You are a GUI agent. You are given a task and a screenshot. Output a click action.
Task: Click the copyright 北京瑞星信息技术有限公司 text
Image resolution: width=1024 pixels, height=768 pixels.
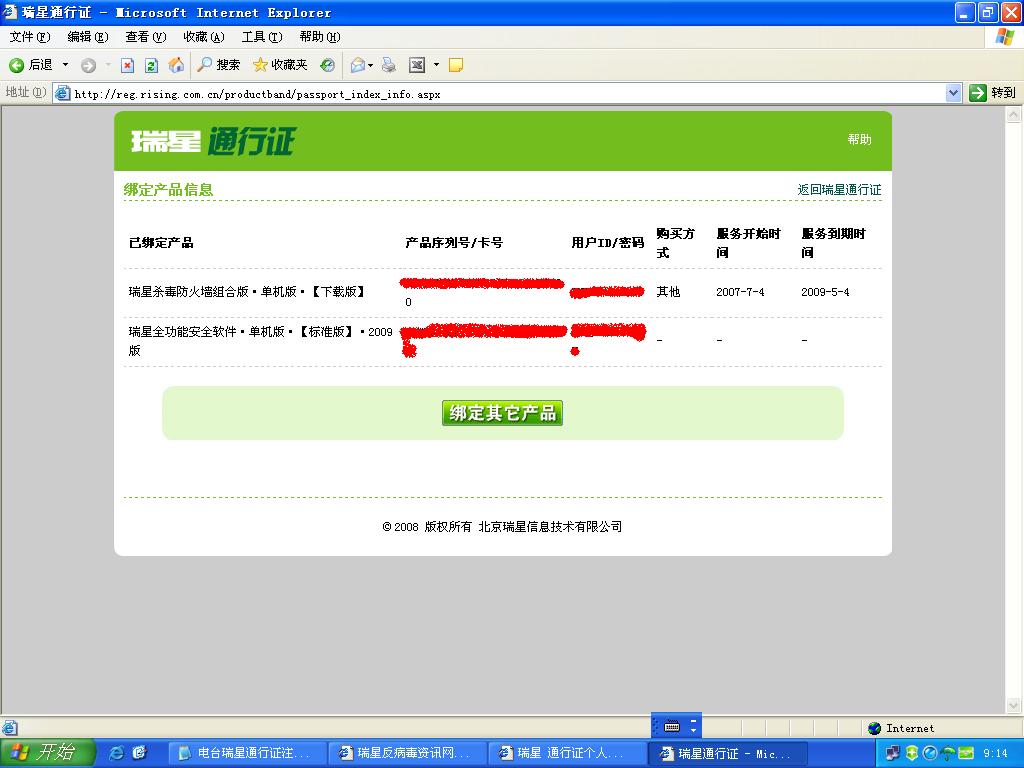[x=550, y=526]
